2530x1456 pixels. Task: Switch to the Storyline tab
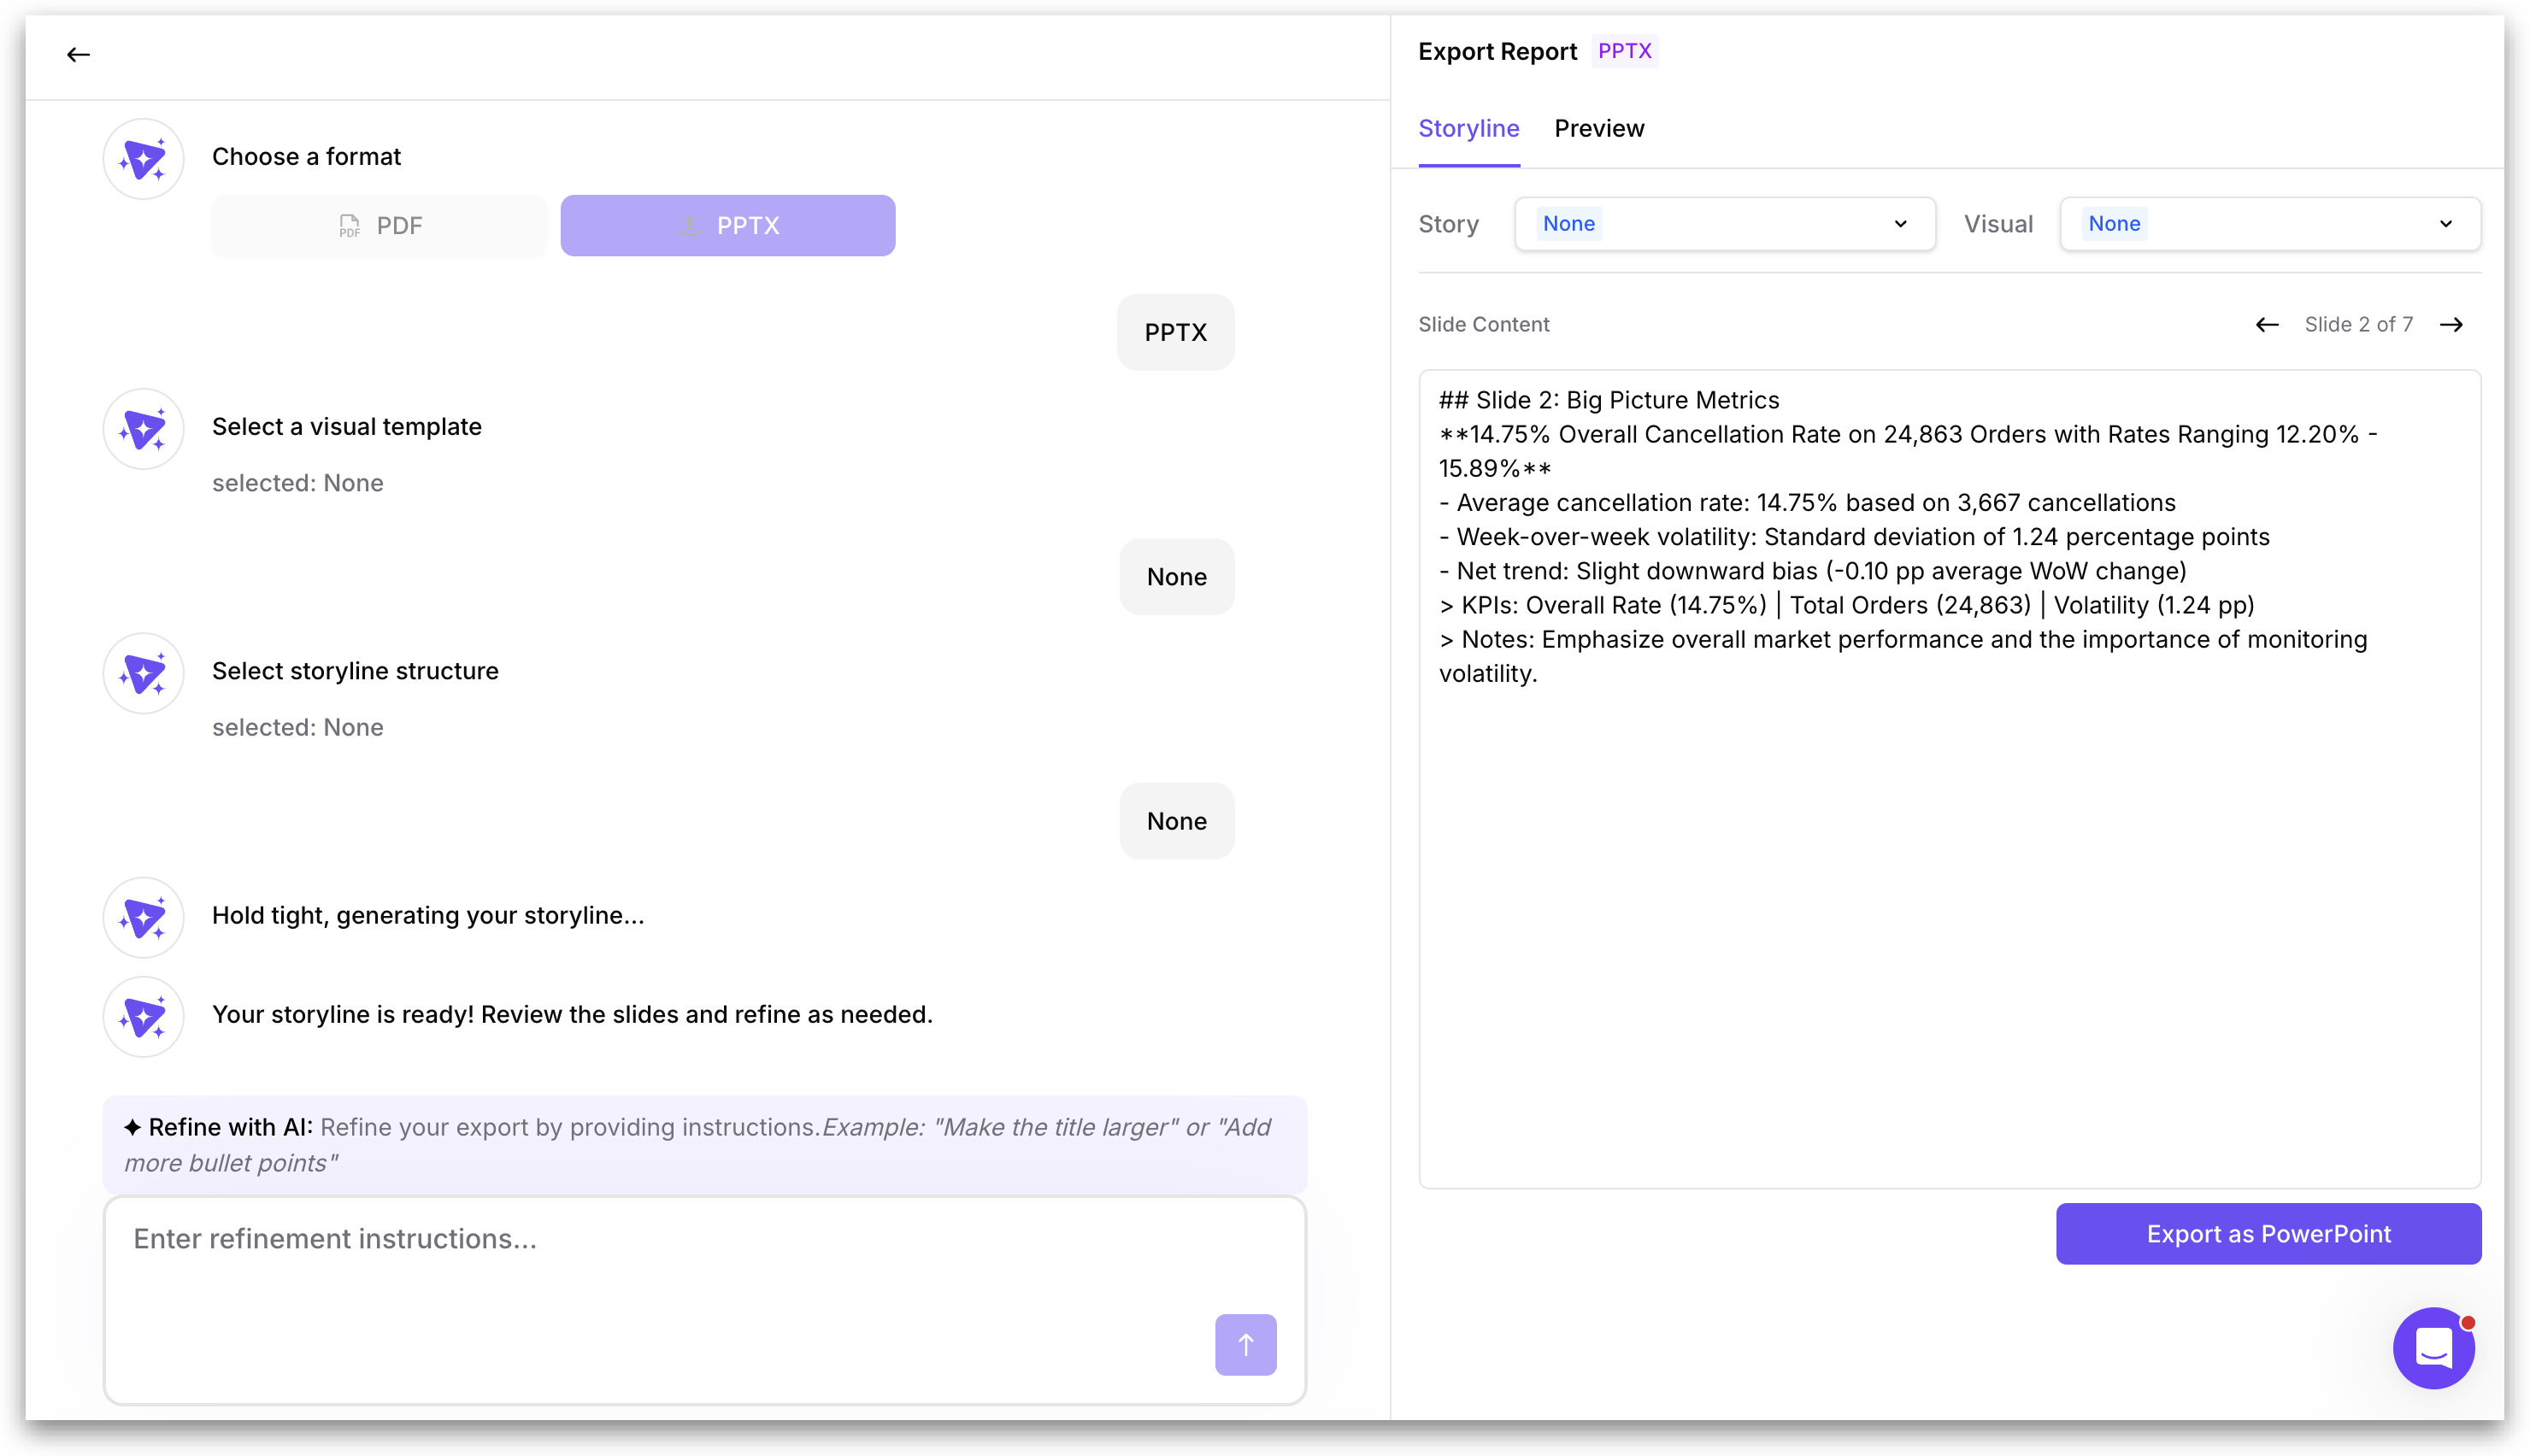tap(1468, 129)
